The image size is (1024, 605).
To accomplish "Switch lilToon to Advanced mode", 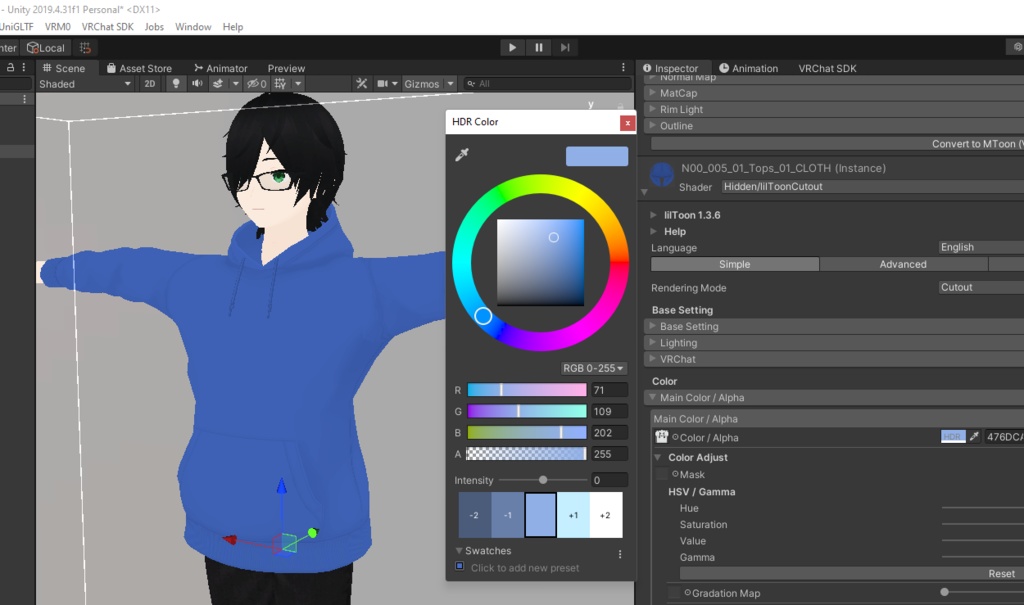I will pos(901,264).
